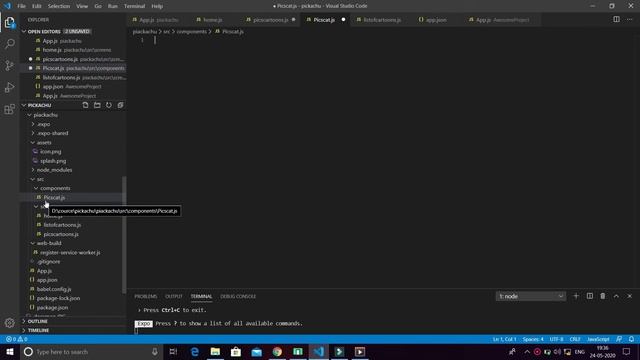Open the File menu

coord(21,6)
